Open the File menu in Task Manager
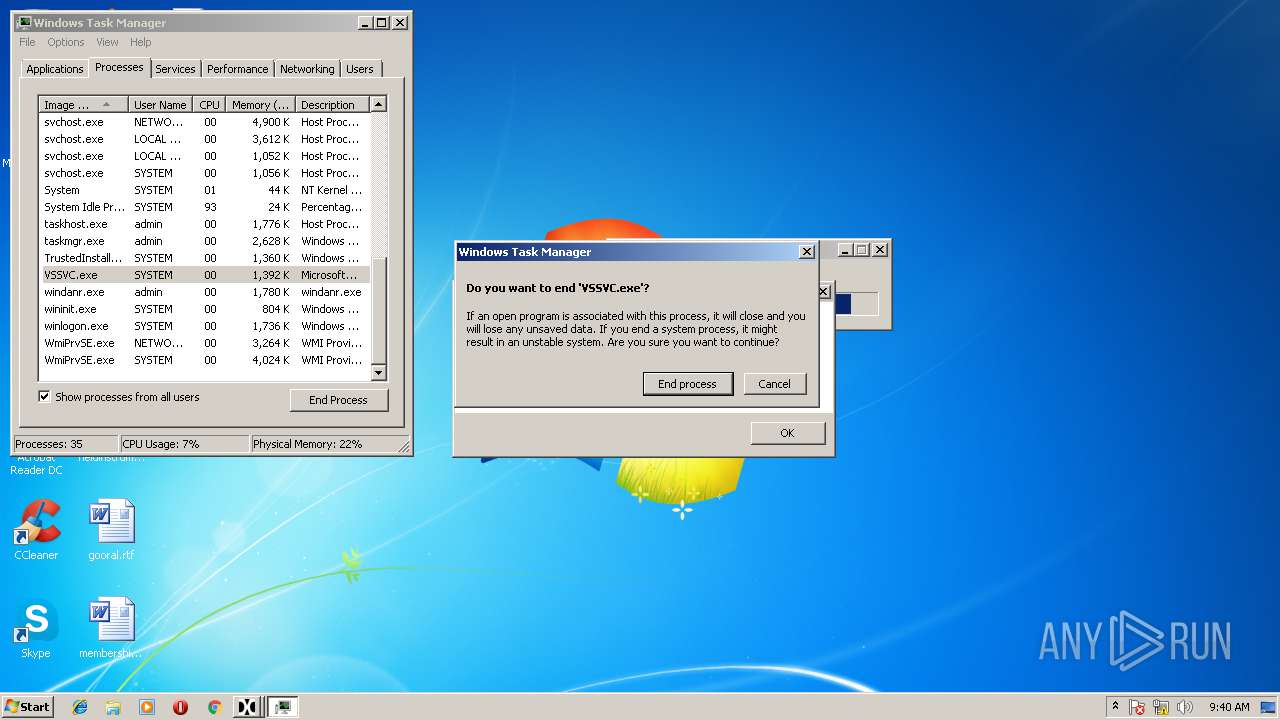This screenshot has width=1280, height=720. [x=27, y=42]
